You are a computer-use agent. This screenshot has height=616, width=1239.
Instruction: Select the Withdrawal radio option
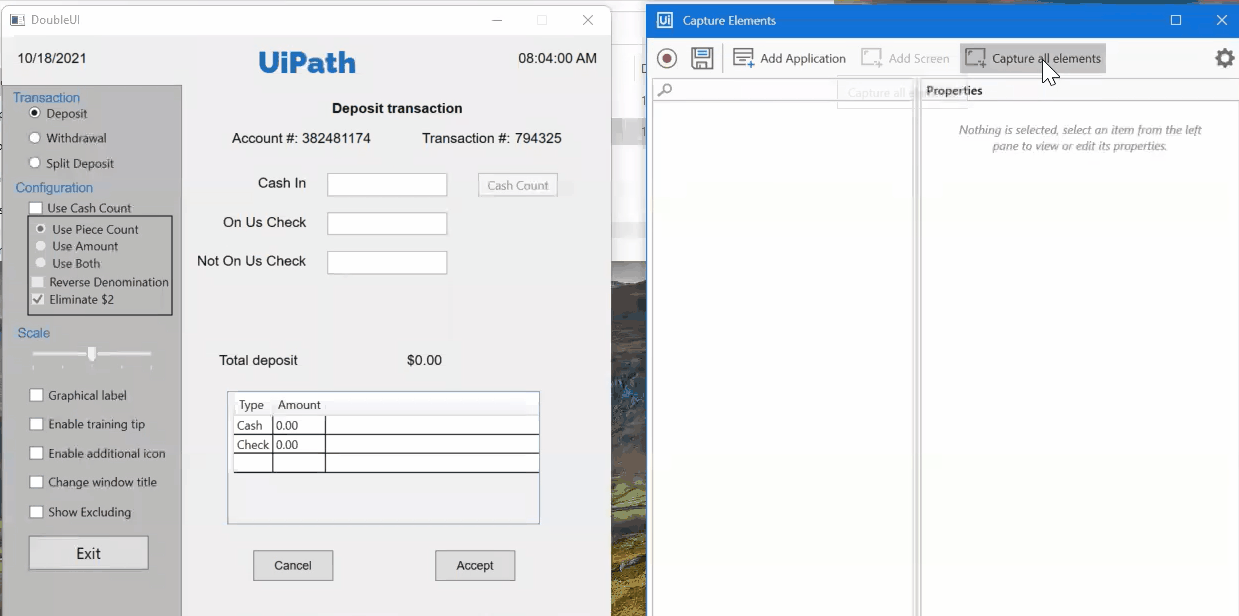pos(35,138)
